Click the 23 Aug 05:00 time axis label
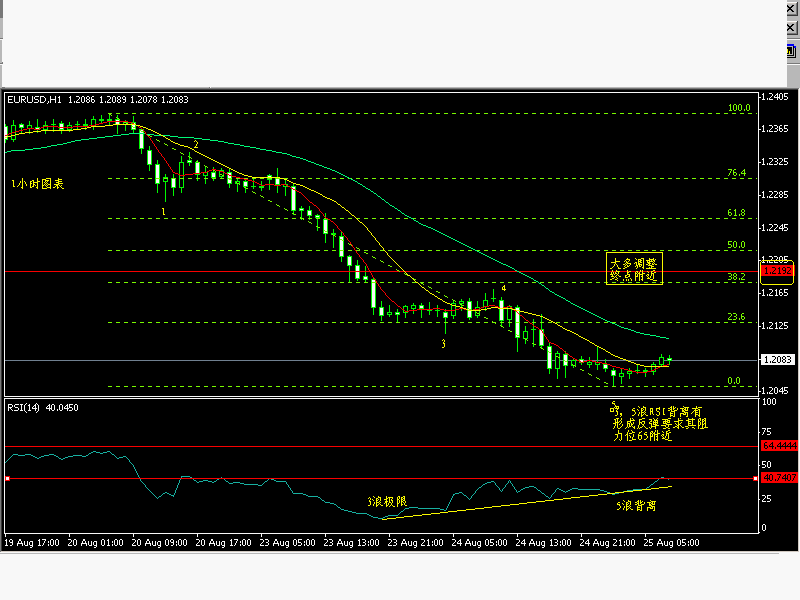The width and height of the screenshot is (800, 600). 287,543
